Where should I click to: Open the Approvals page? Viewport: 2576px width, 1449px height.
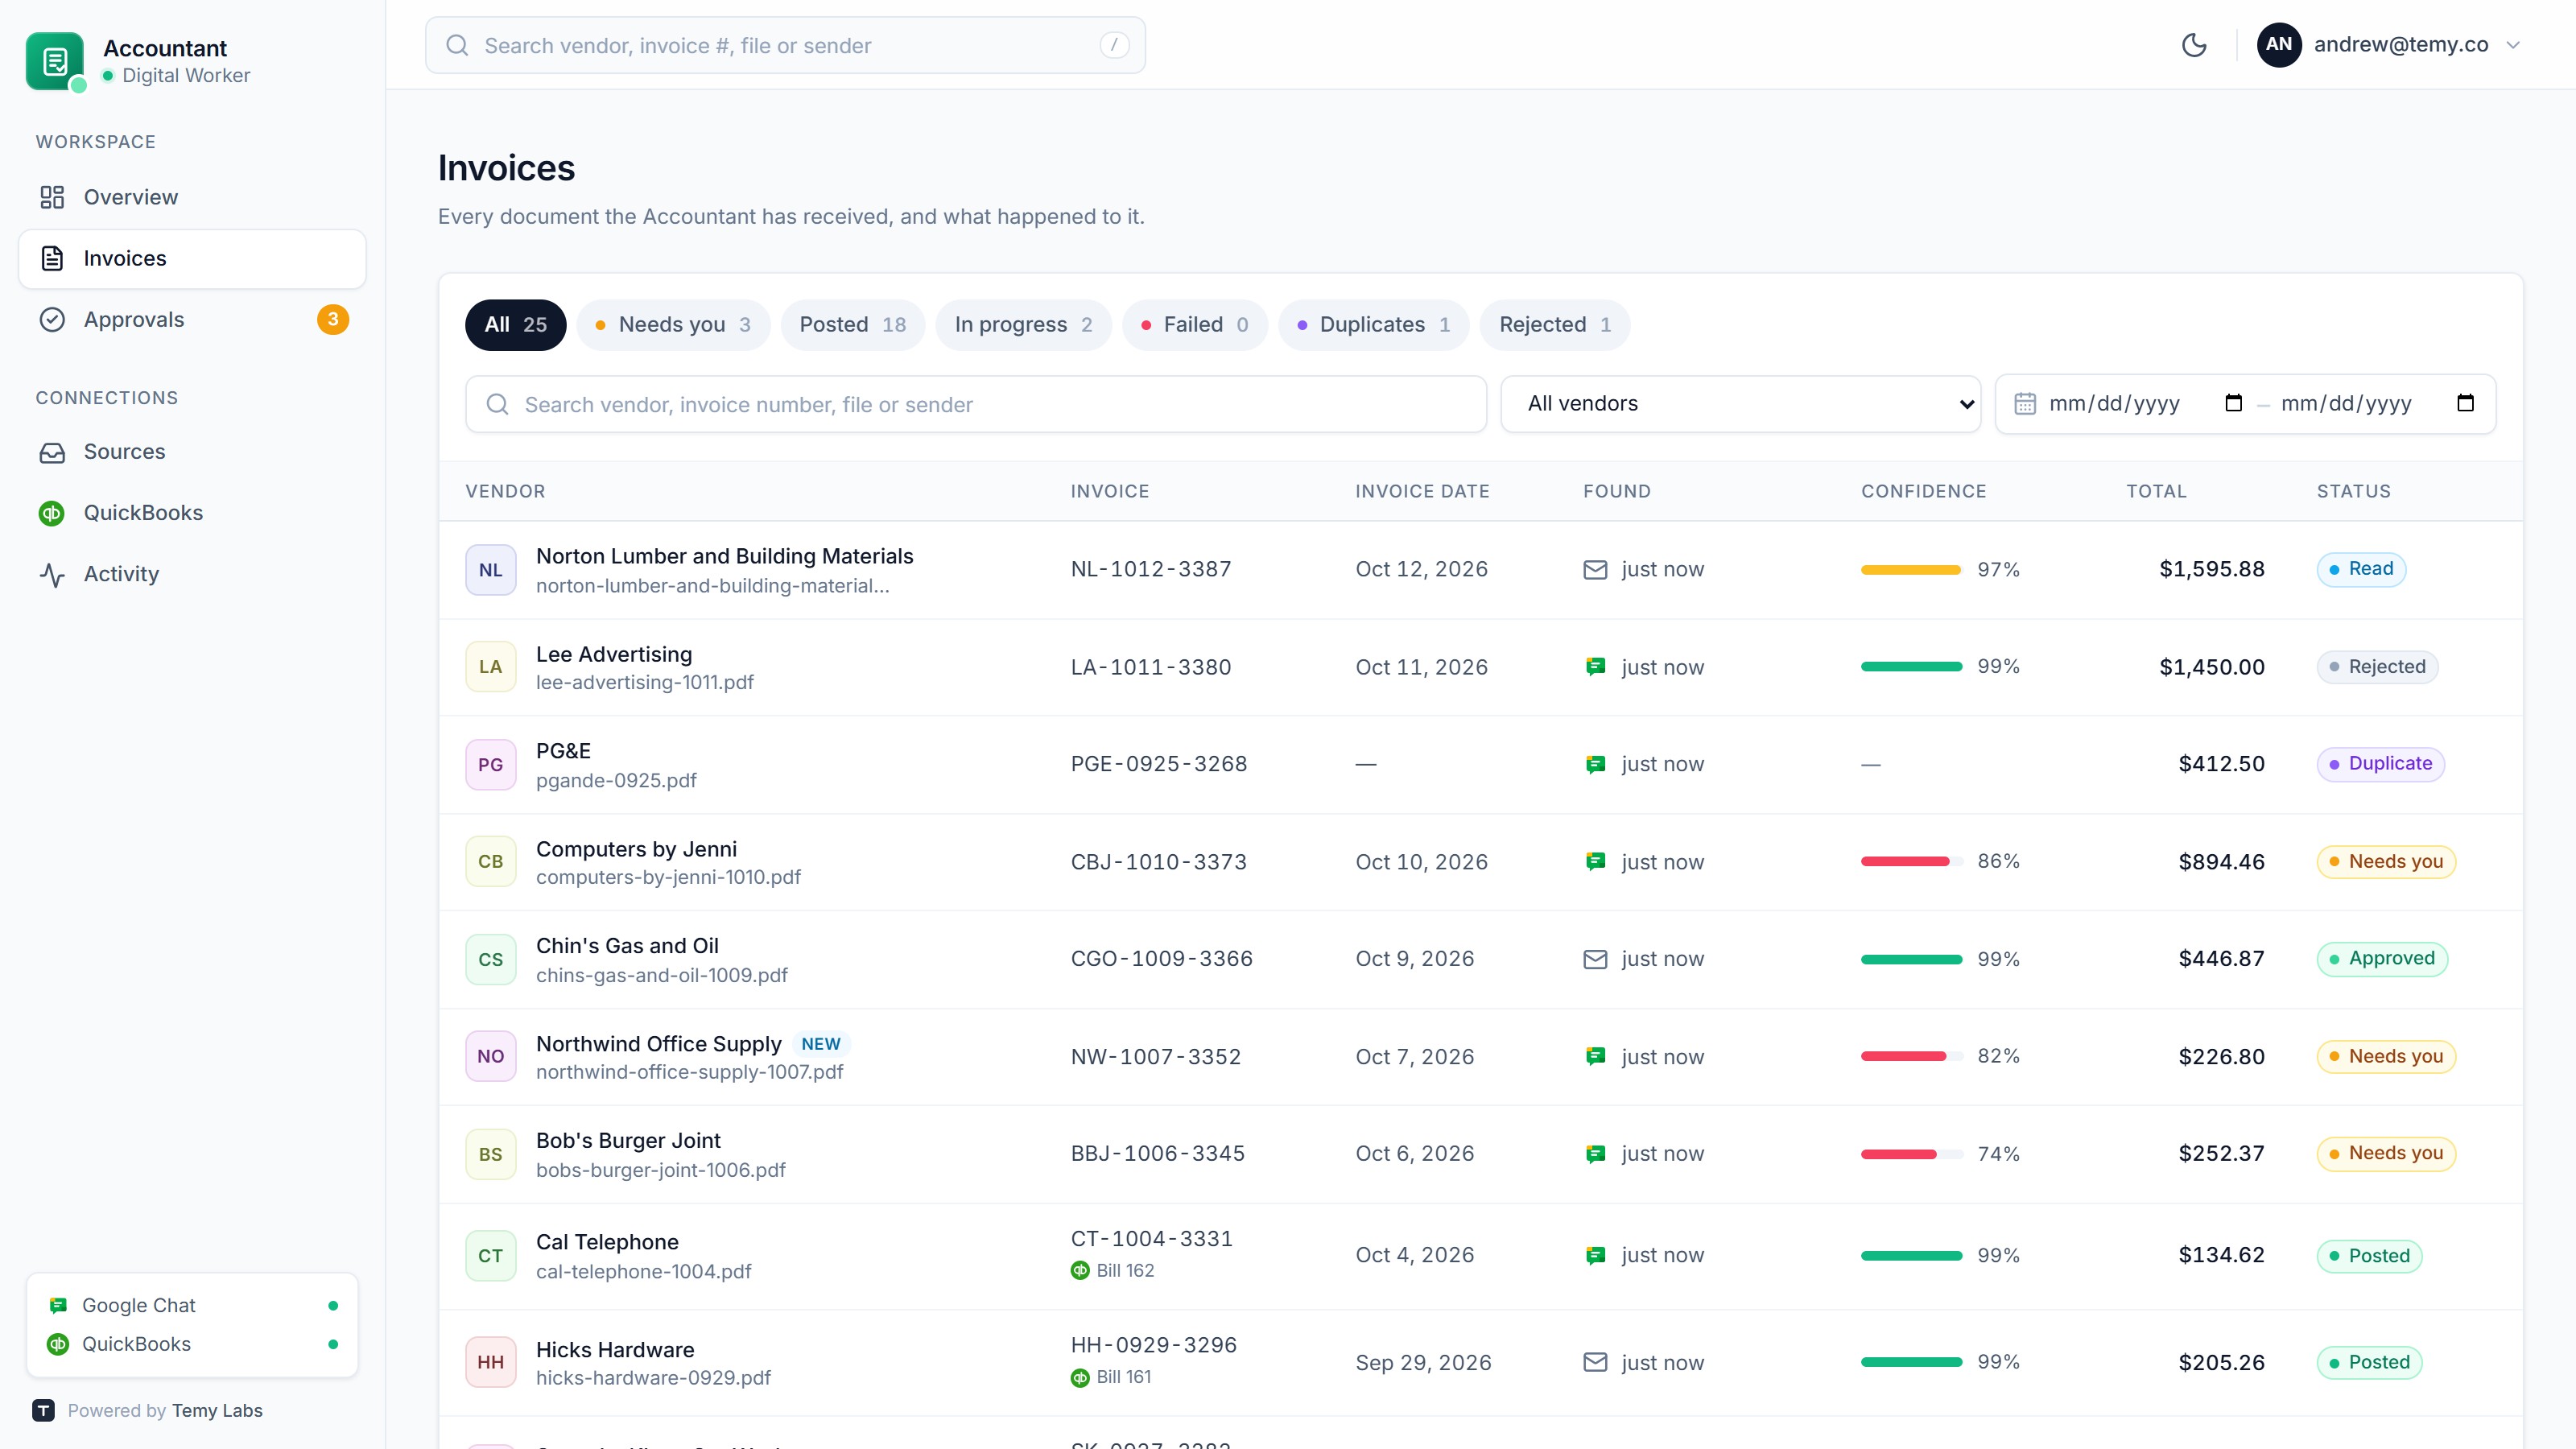(192, 319)
